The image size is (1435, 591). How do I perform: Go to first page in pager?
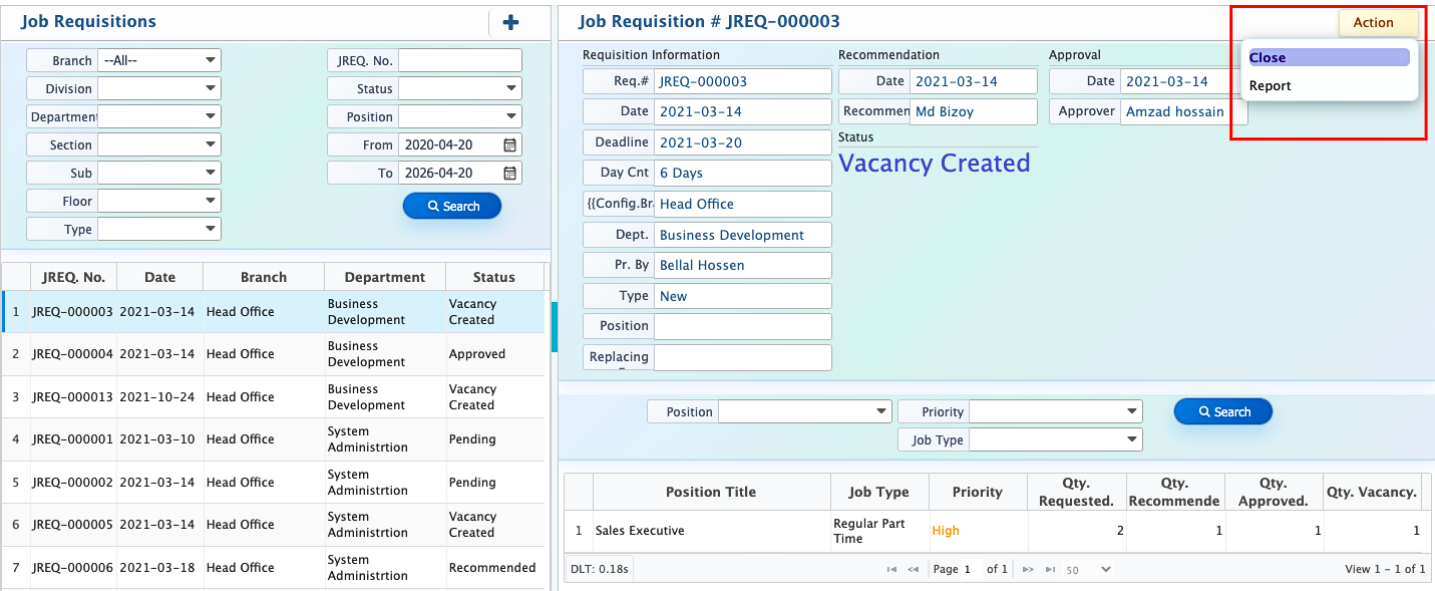coord(891,570)
